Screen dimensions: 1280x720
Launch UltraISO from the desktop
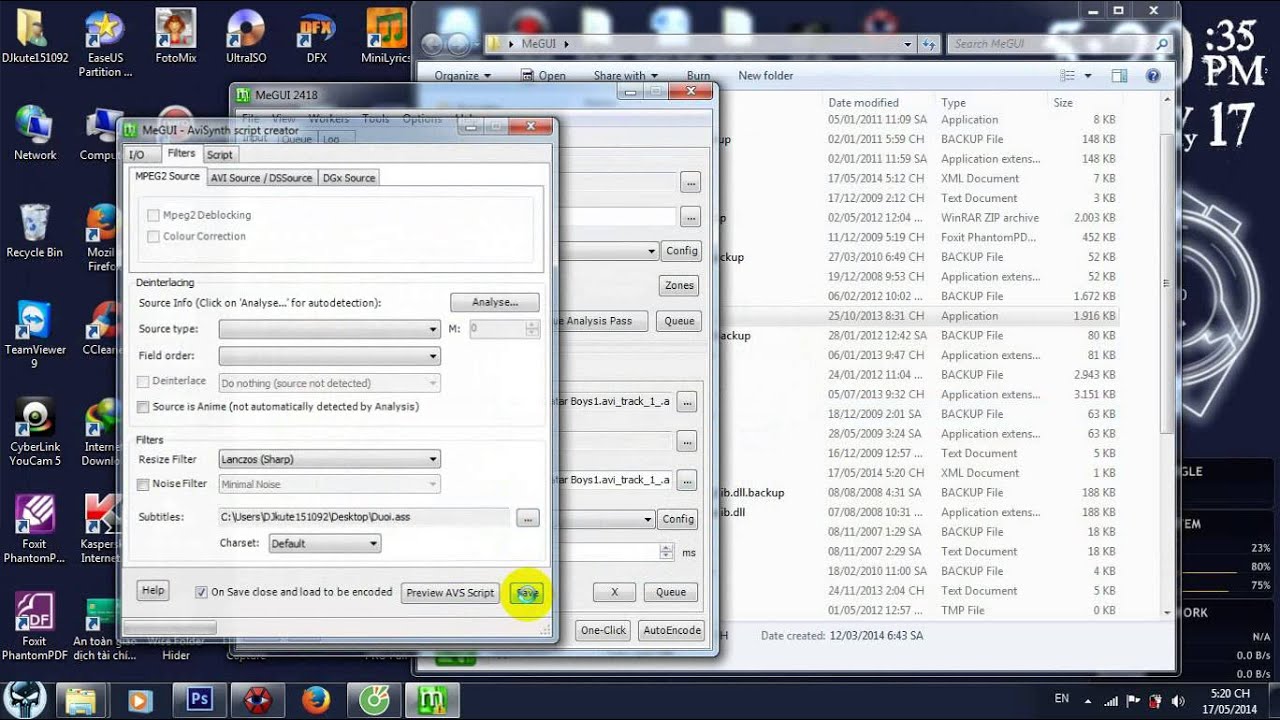(246, 36)
